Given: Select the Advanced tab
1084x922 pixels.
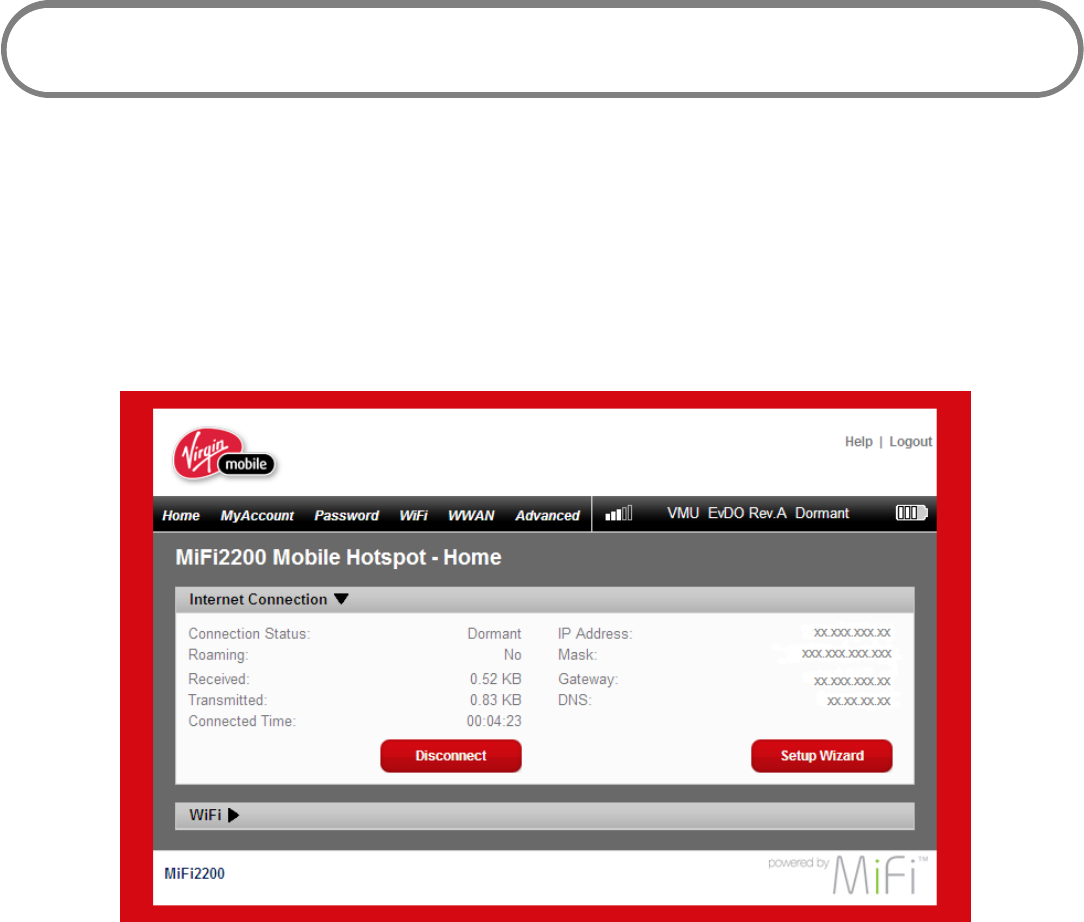Looking at the screenshot, I should 547,516.
